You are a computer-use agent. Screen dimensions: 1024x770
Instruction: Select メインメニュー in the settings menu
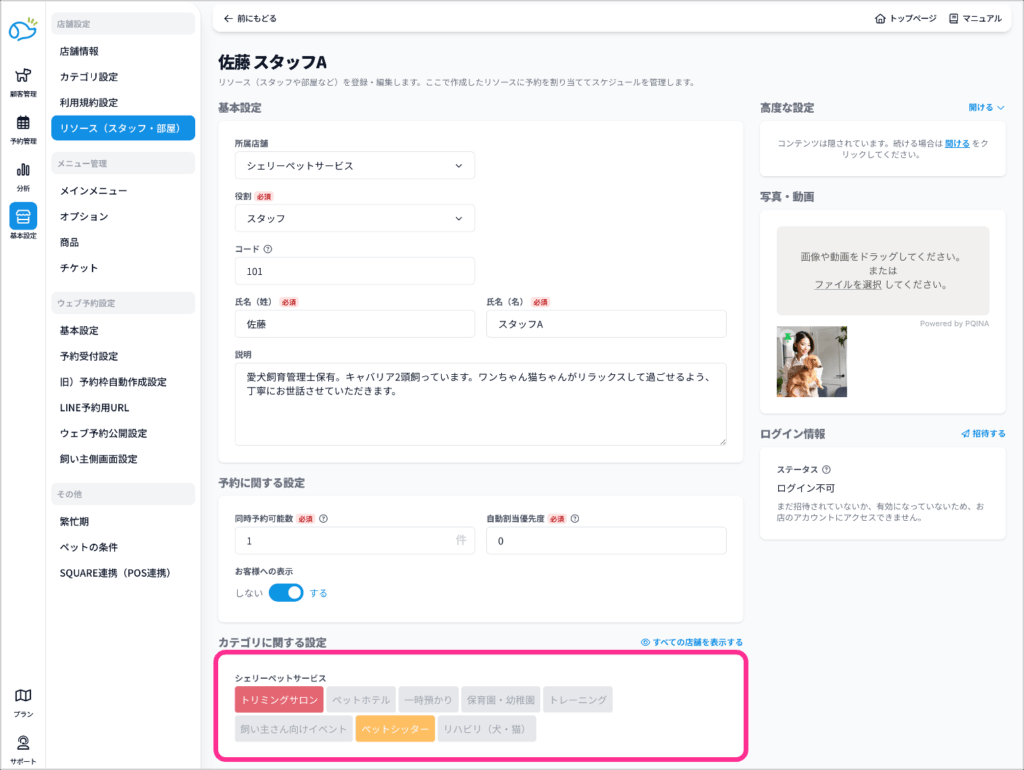point(93,190)
